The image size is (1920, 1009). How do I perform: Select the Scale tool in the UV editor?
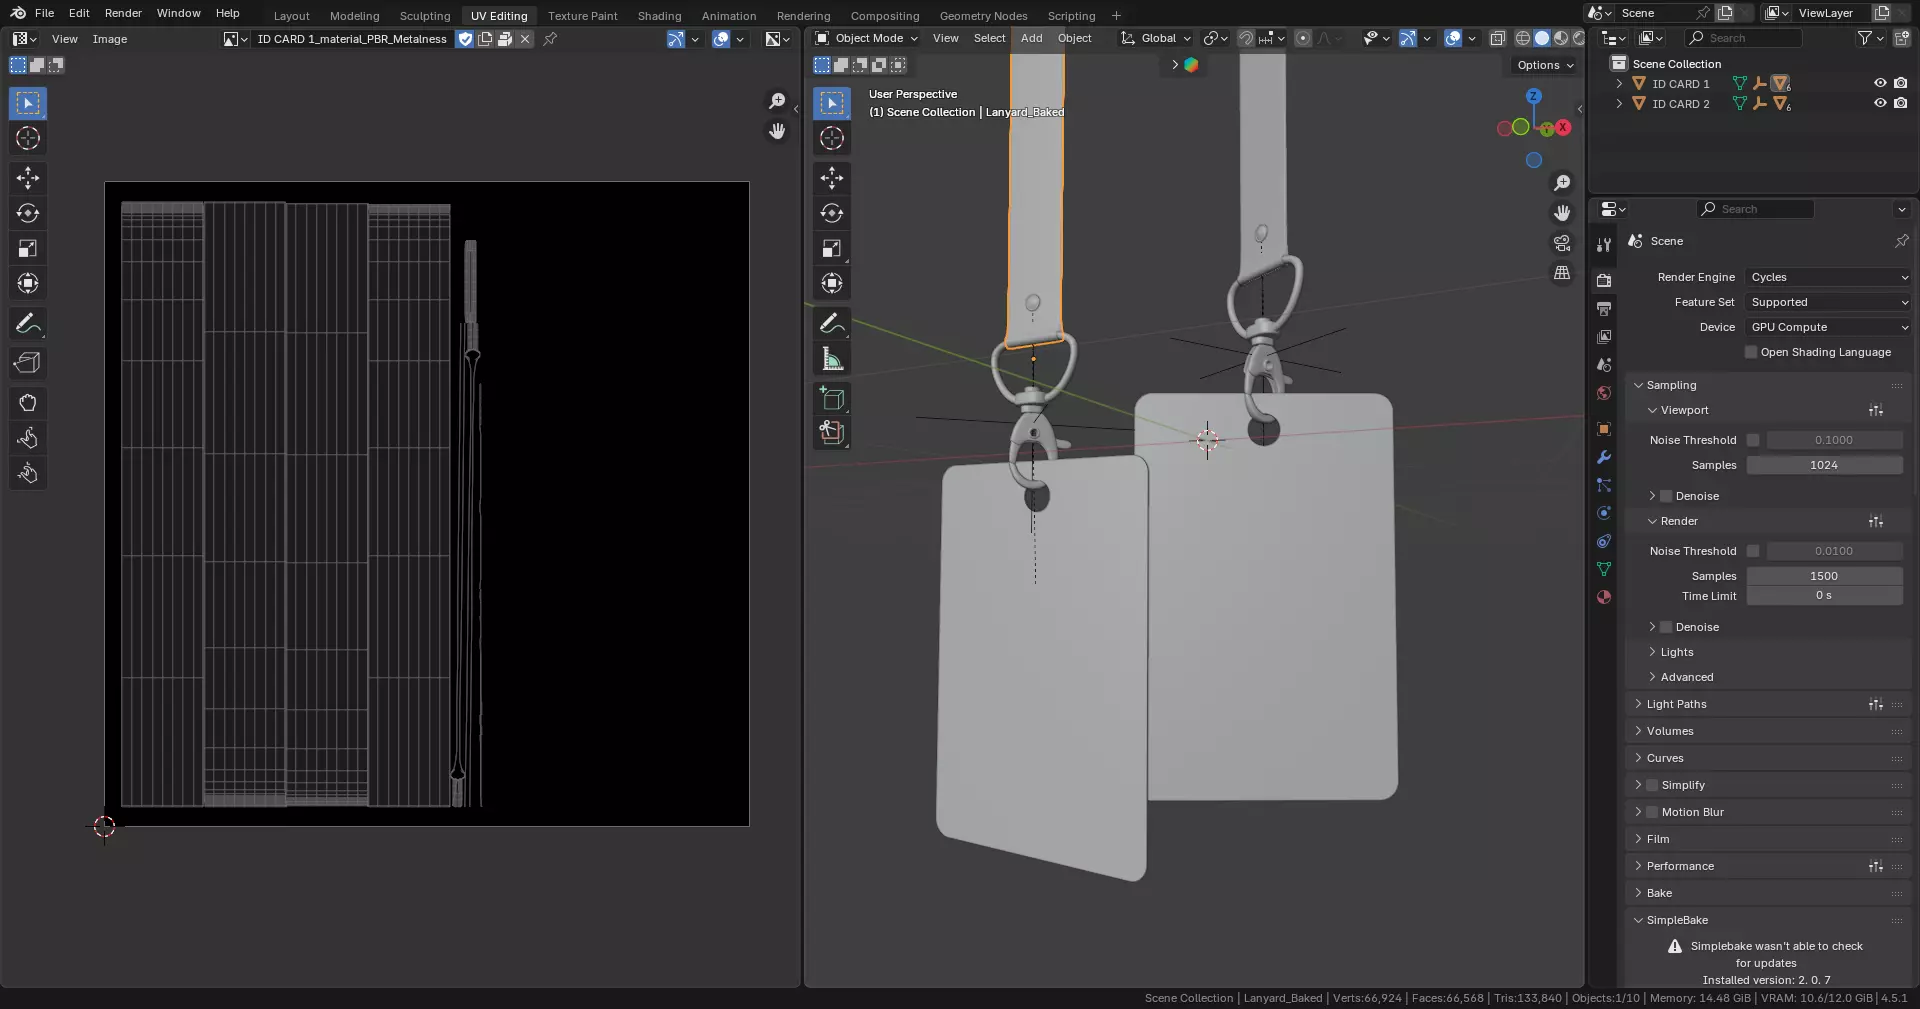click(x=28, y=248)
